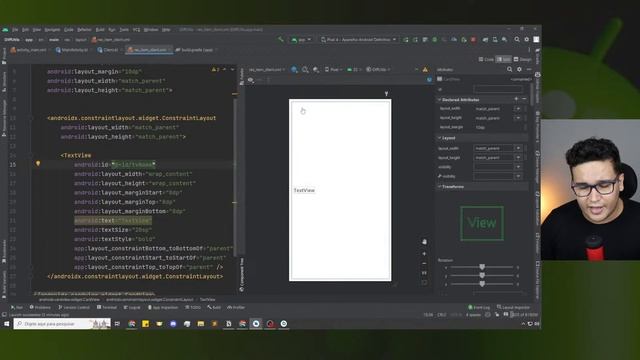
Task: Open the Layout Inspector button
Action: click(513, 307)
